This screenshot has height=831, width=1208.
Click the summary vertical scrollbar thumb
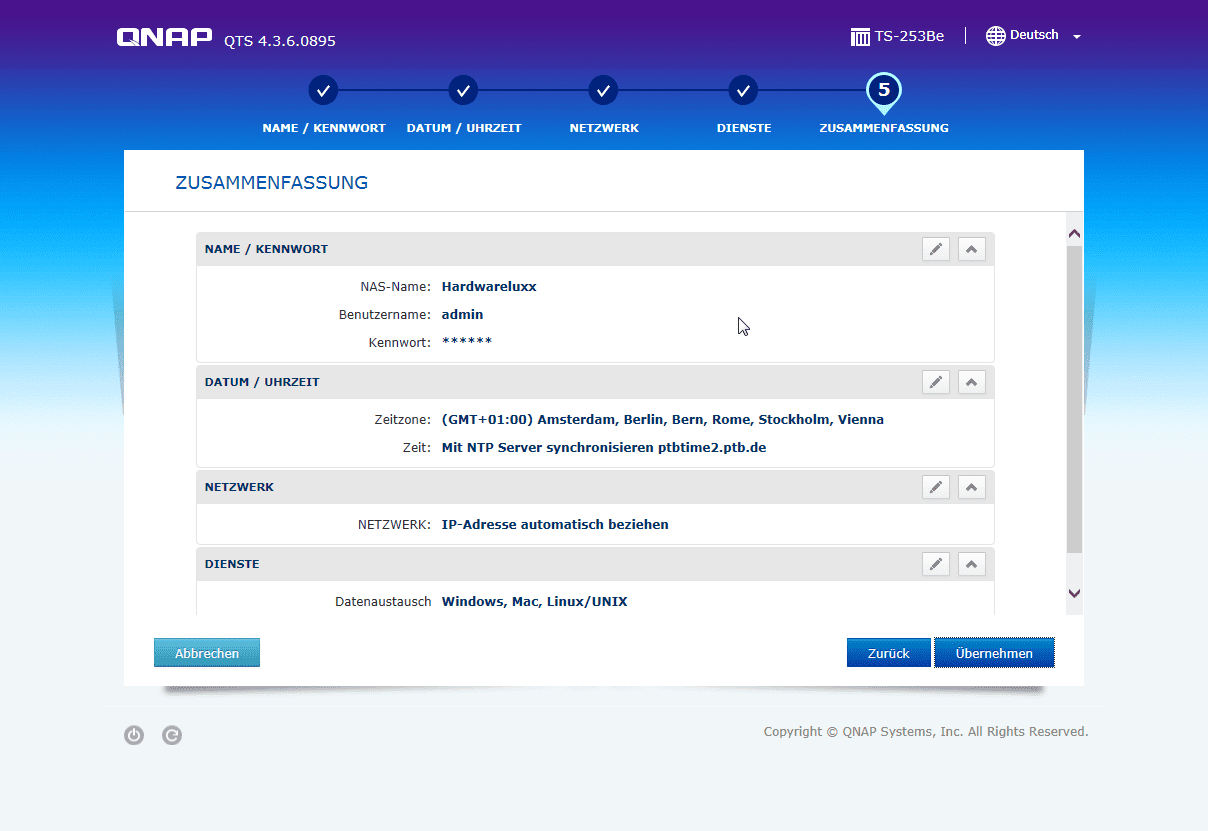(1074, 400)
